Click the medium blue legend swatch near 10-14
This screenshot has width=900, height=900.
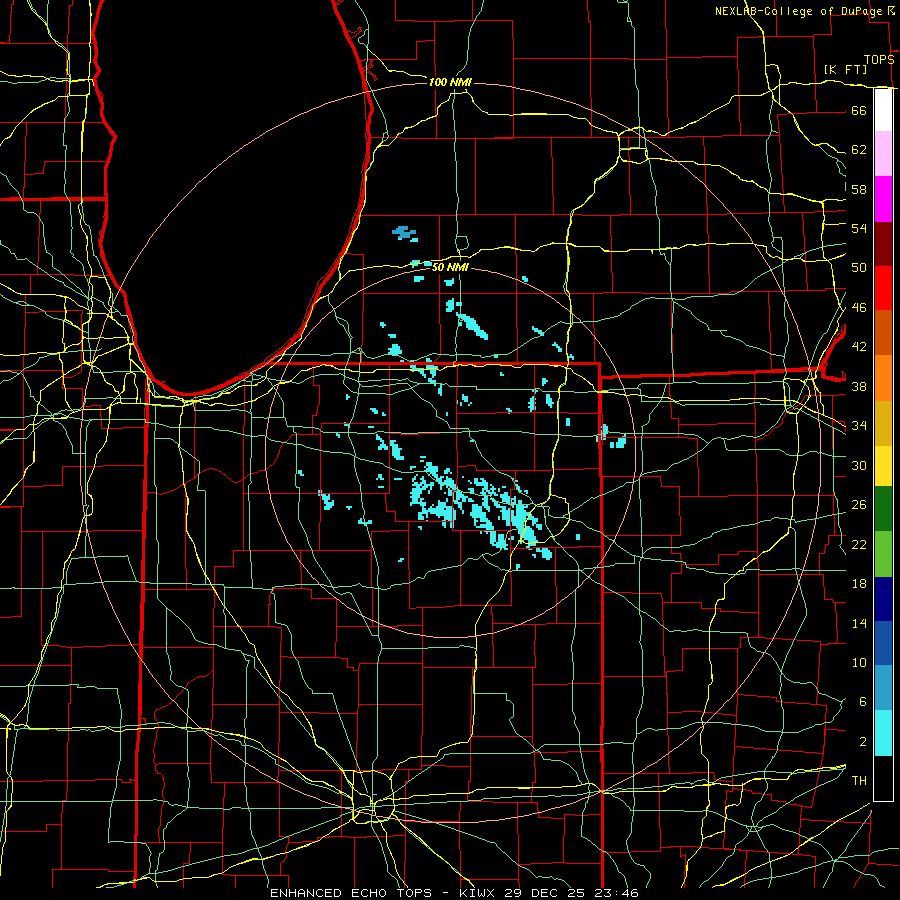point(883,643)
